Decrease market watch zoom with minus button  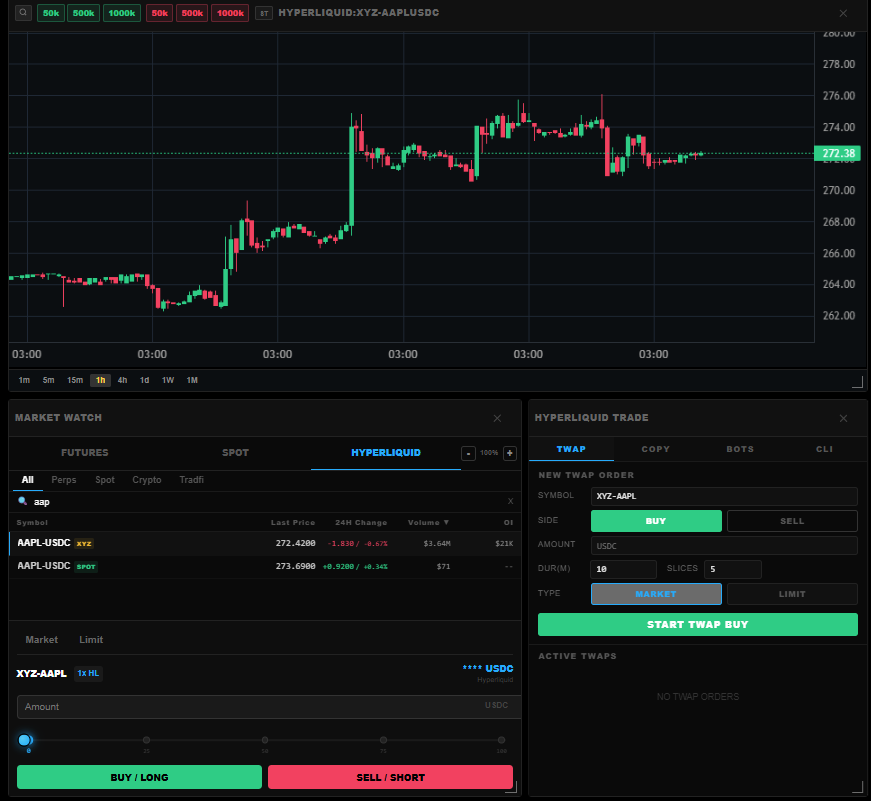pyautogui.click(x=468, y=453)
